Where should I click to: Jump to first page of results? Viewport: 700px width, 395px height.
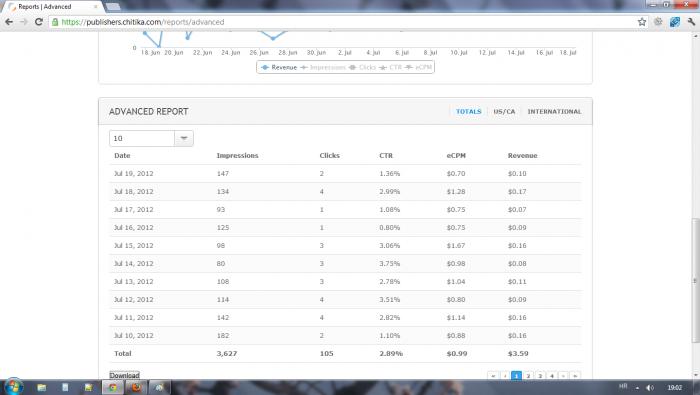pos(493,376)
